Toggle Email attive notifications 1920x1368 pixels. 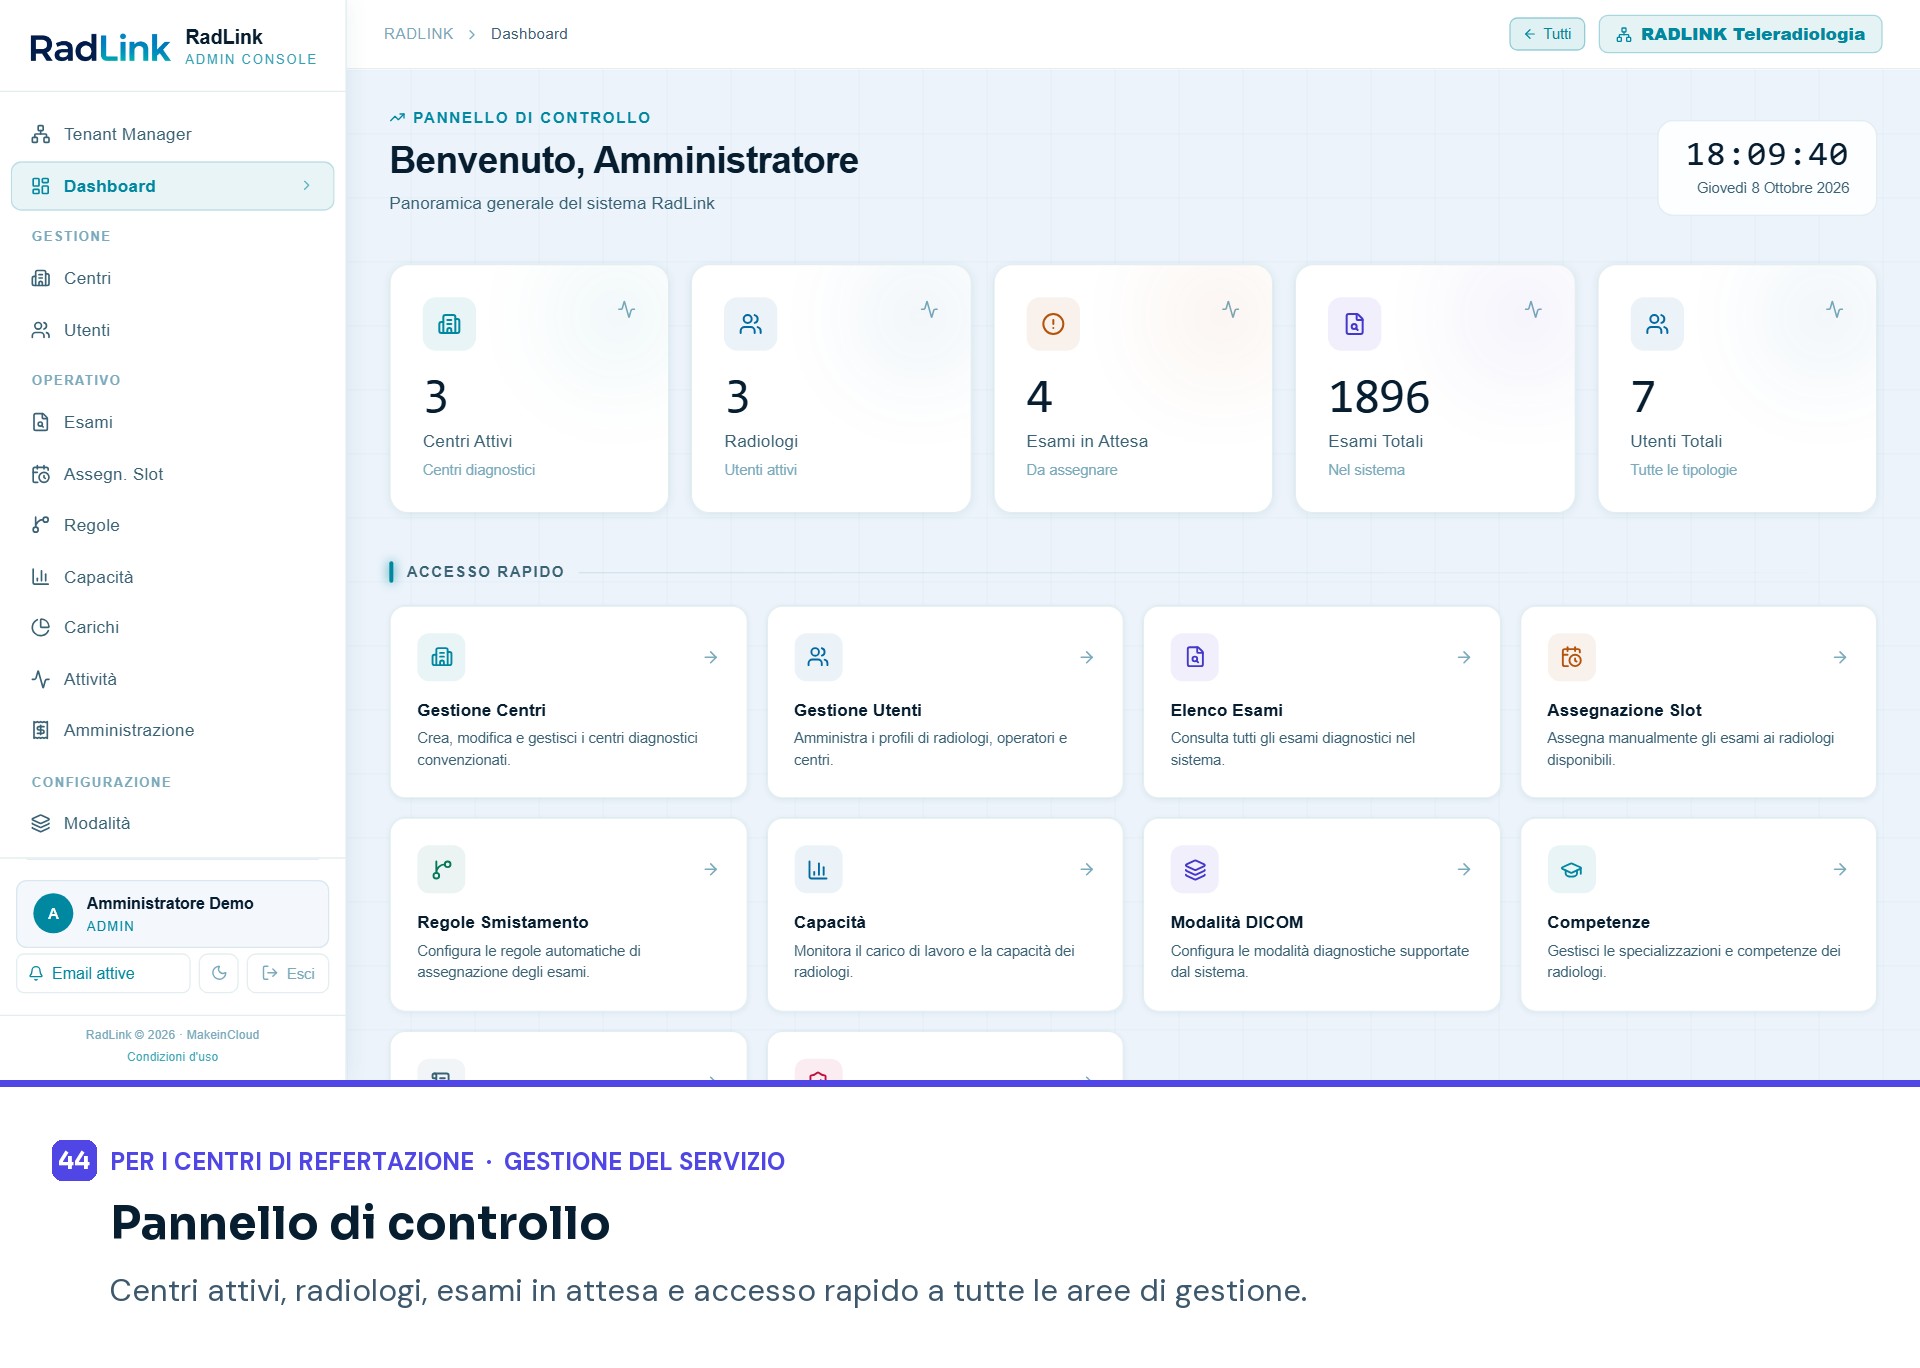tap(103, 973)
